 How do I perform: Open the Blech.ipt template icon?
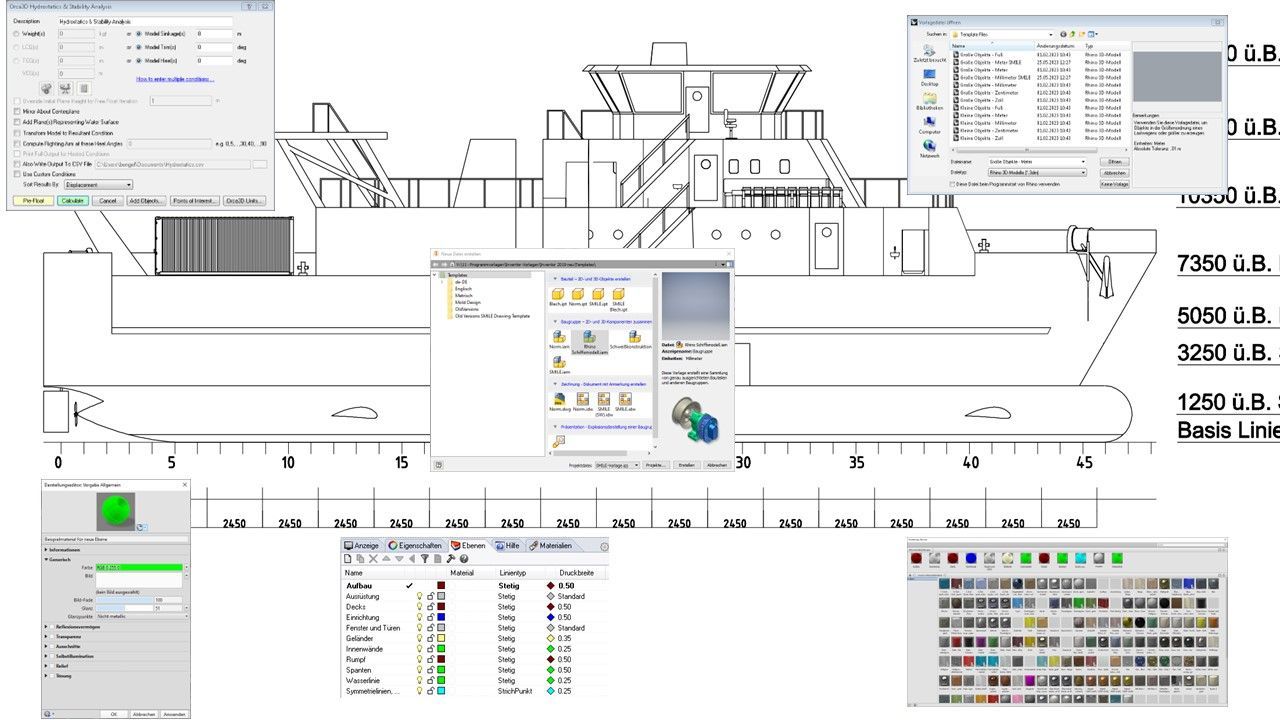click(x=558, y=296)
